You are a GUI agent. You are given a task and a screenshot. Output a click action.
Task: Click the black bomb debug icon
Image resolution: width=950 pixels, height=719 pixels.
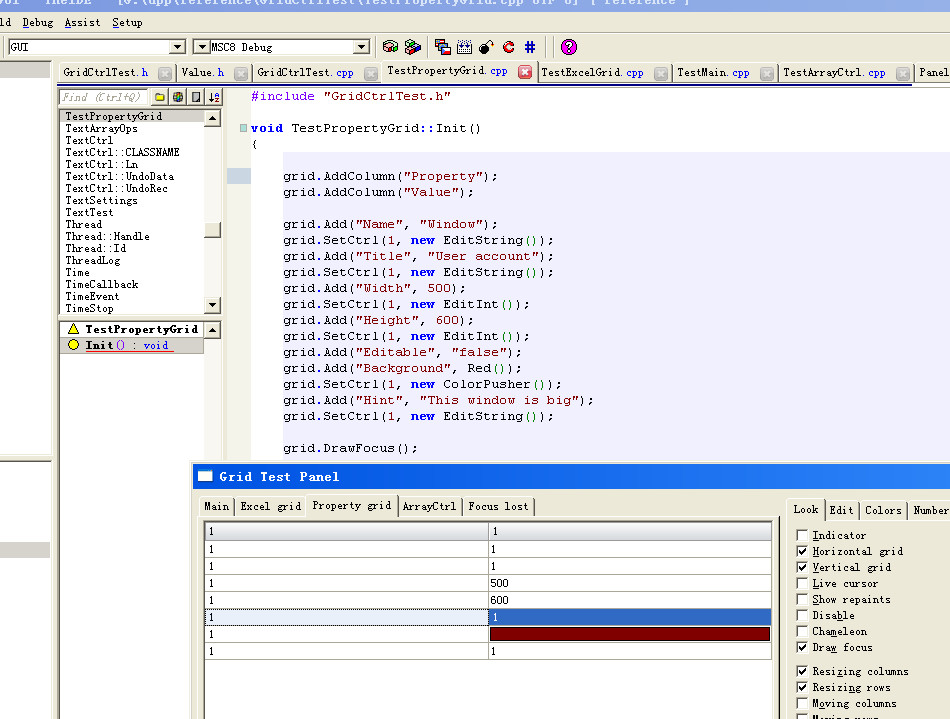tap(486, 47)
